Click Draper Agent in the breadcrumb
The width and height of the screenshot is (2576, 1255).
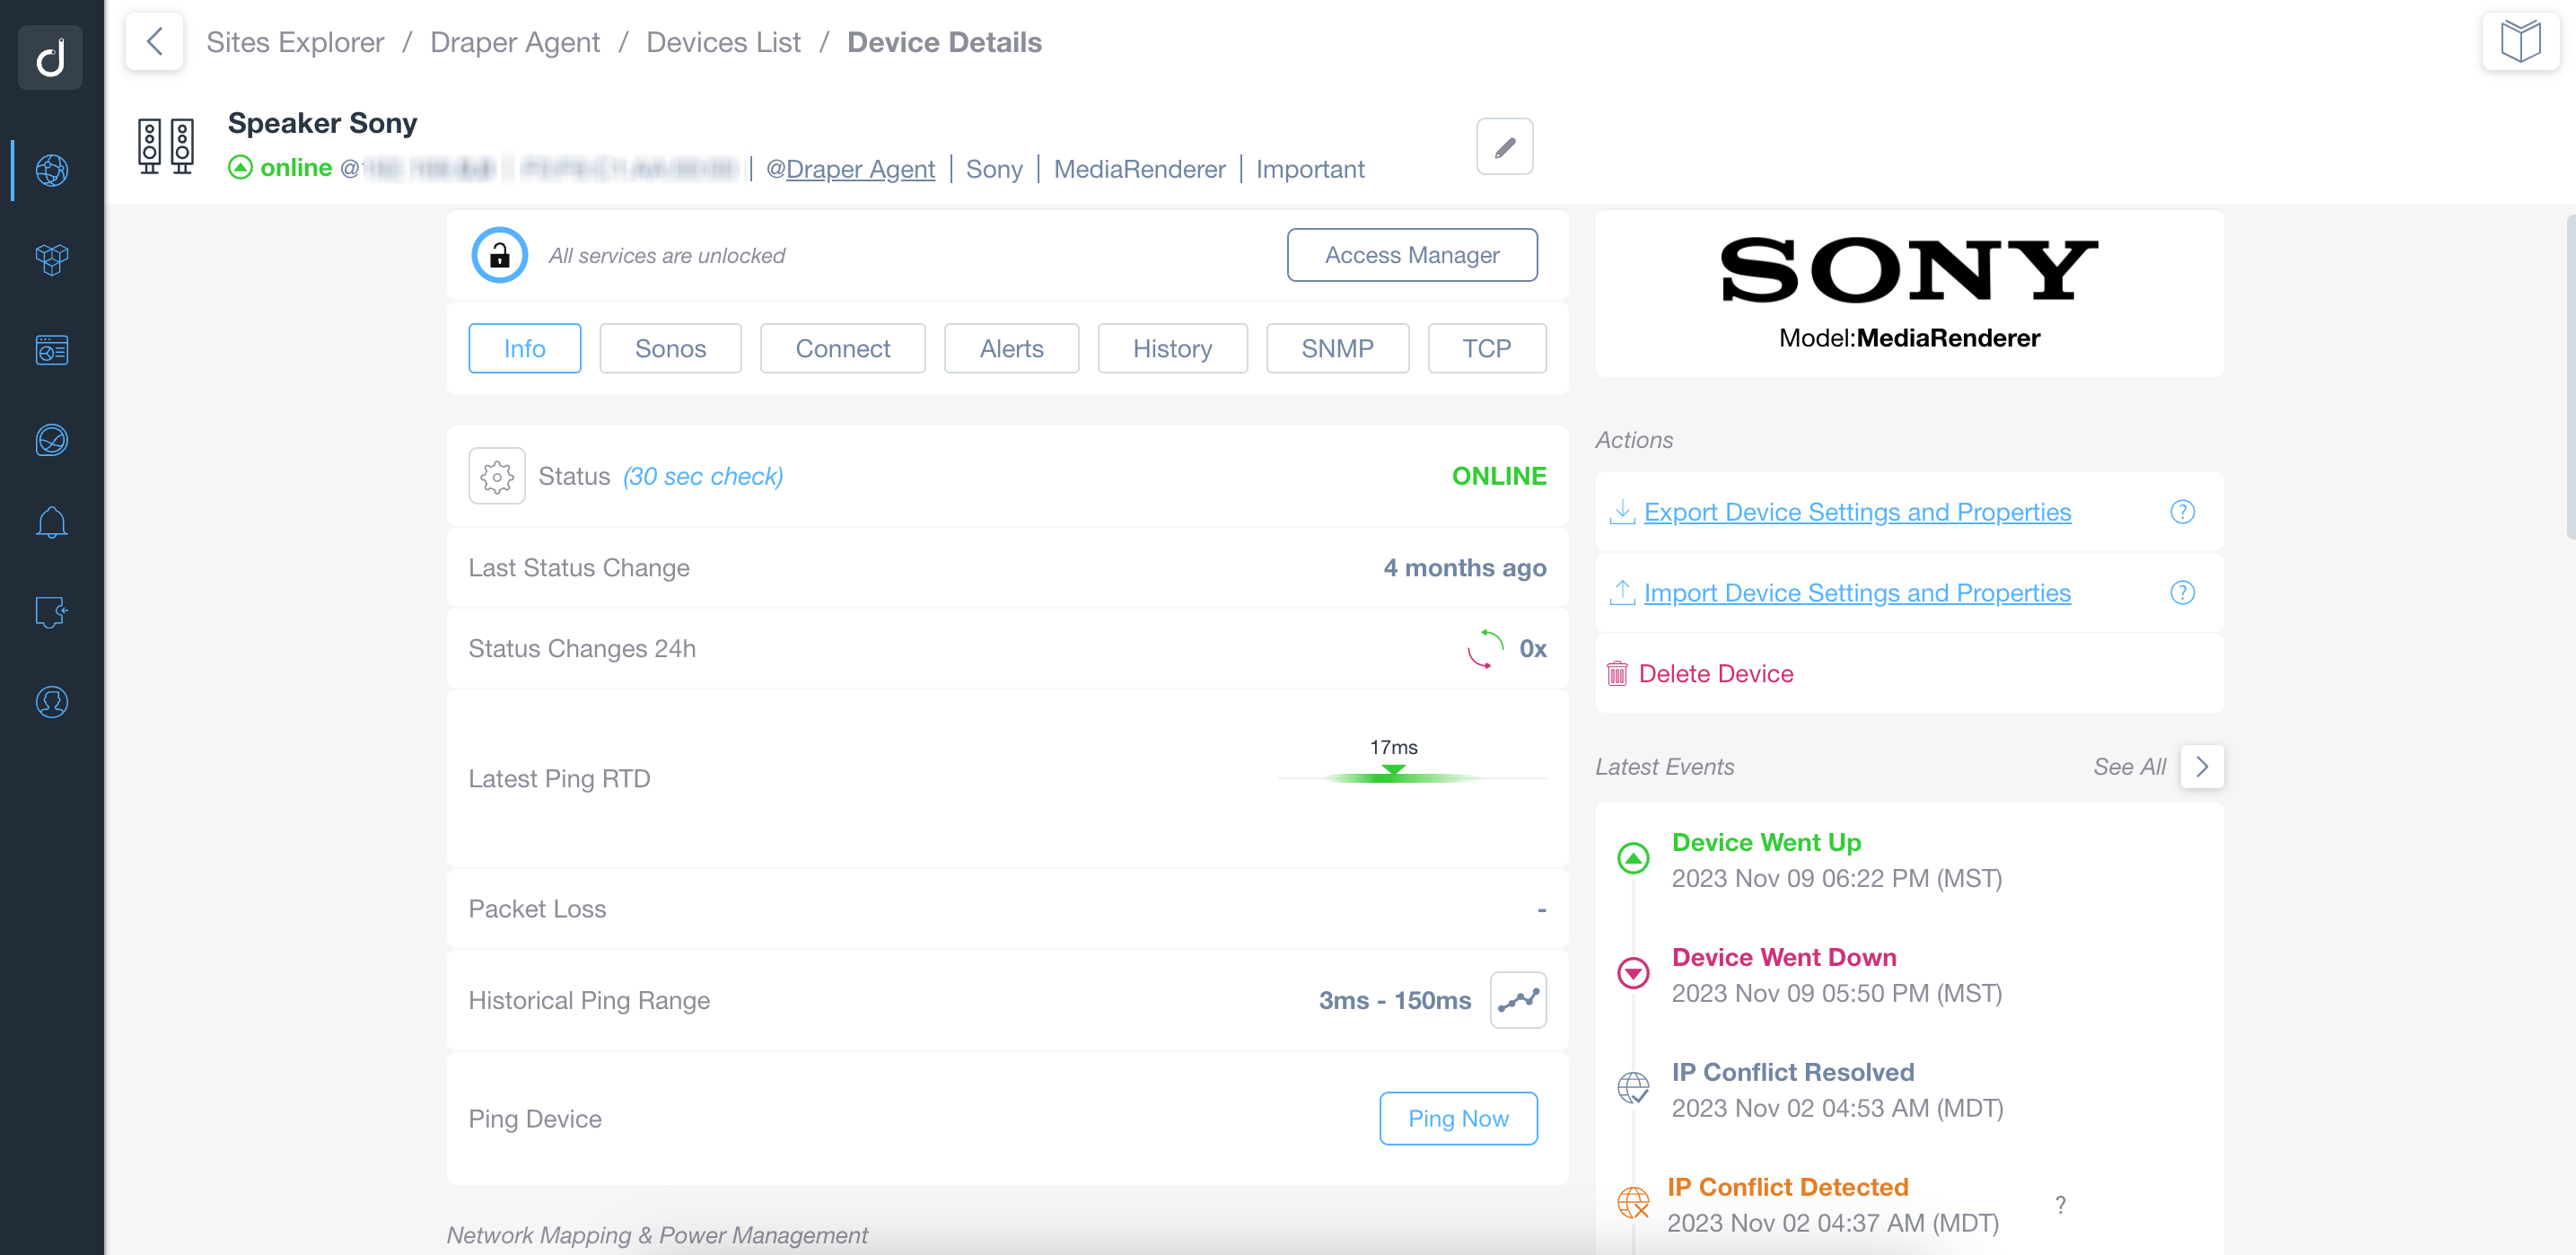coord(515,42)
